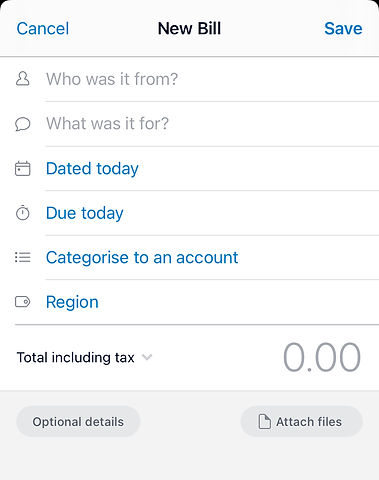Image resolution: width=379 pixels, height=480 pixels.
Task: Expand the Total including tax chevron
Action: click(x=147, y=357)
